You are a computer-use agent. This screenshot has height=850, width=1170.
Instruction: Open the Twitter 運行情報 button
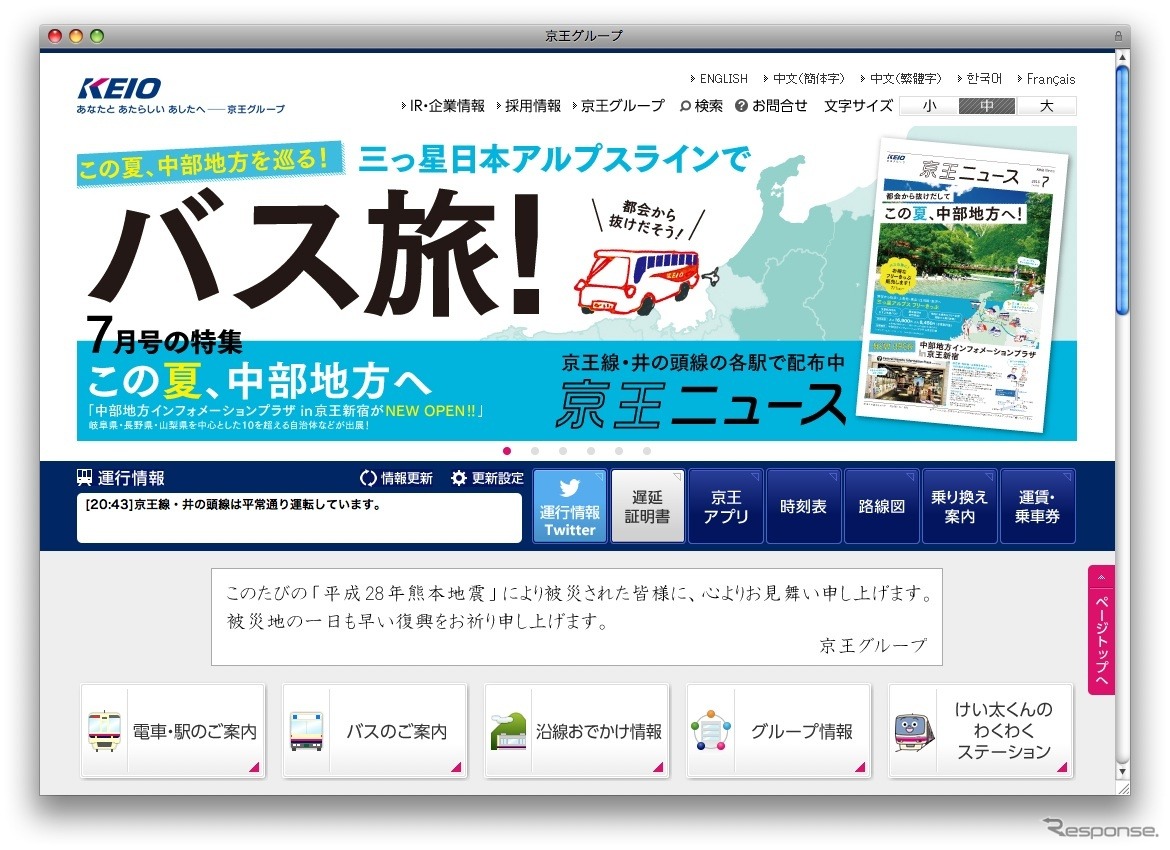coord(569,506)
